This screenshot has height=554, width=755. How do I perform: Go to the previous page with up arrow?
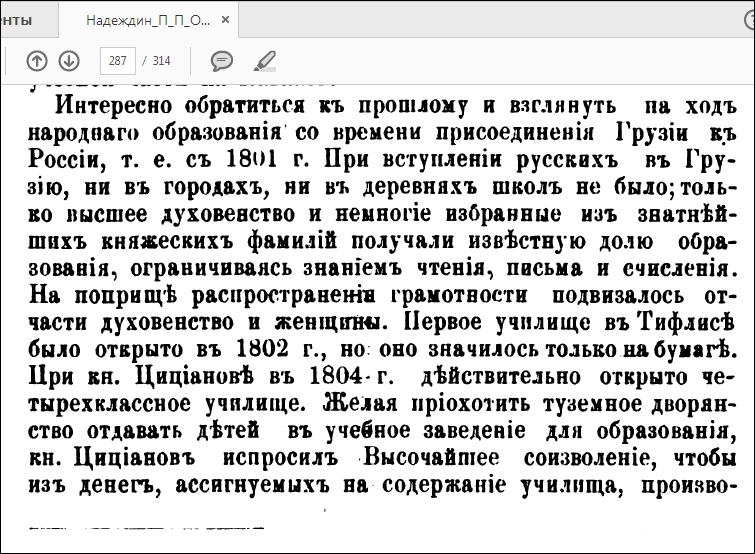(x=37, y=61)
